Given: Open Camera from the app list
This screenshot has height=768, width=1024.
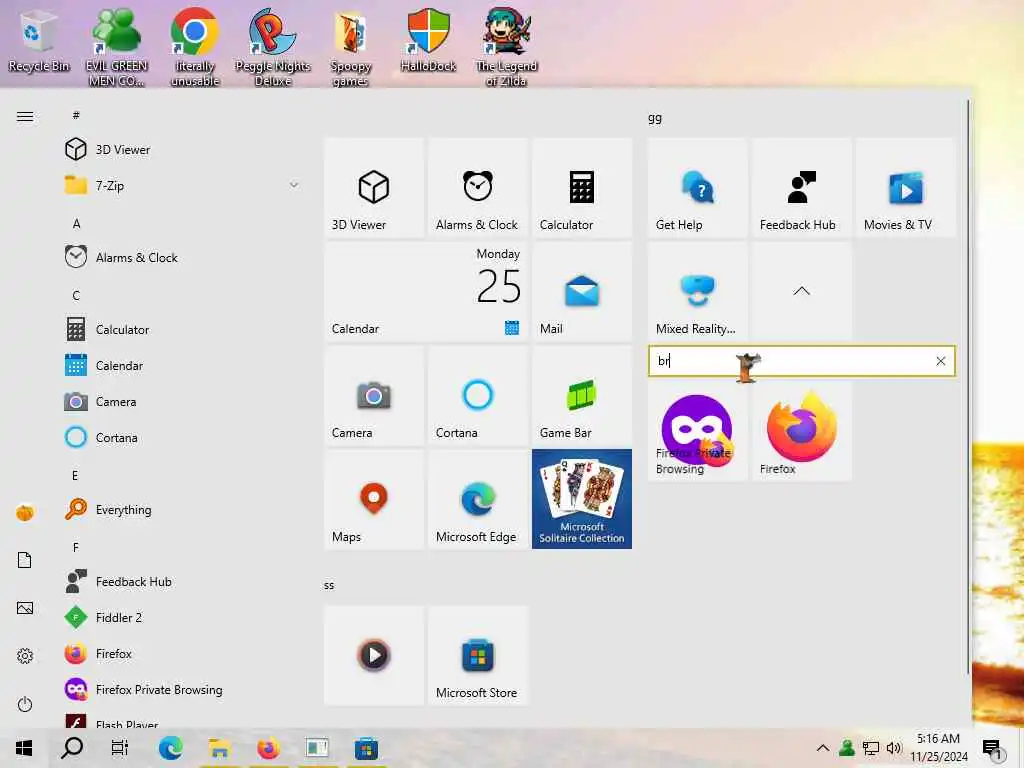Looking at the screenshot, I should click(182, 402).
